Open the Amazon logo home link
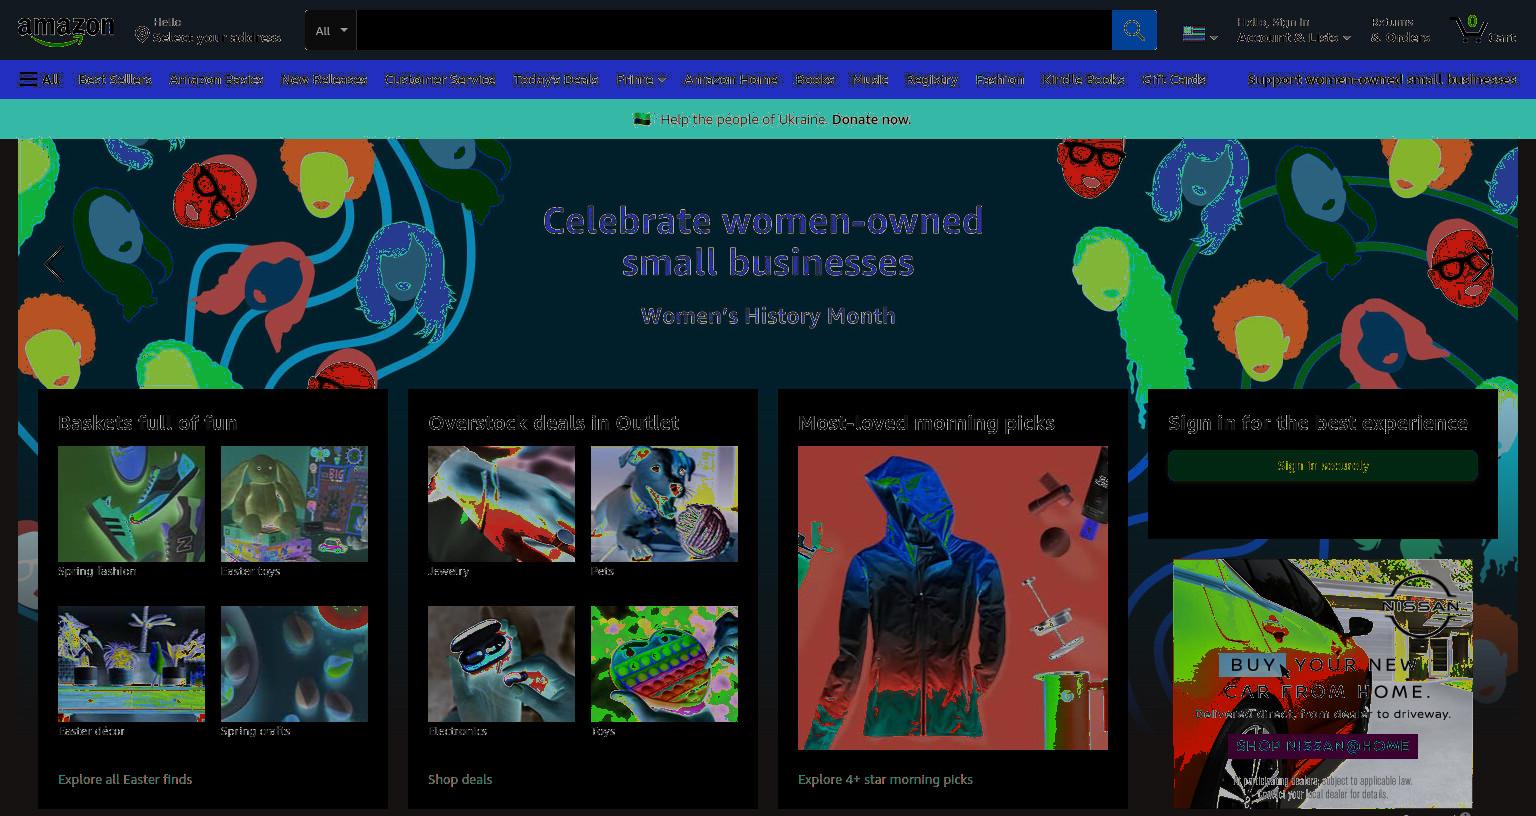 point(66,31)
